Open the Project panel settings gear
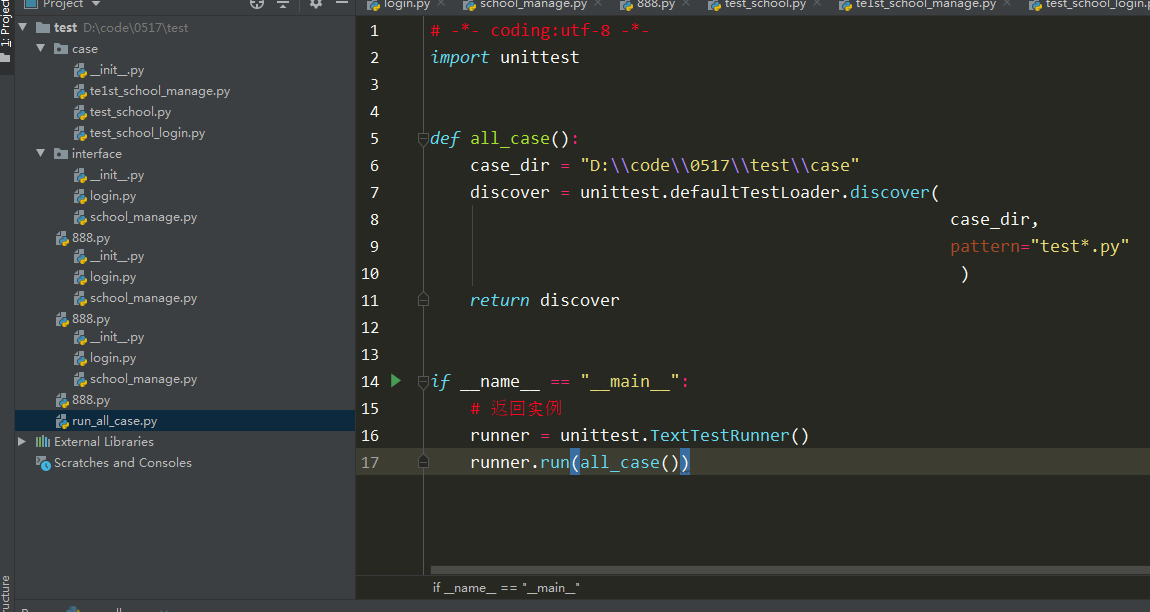Viewport: 1150px width, 612px height. pyautogui.click(x=316, y=4)
